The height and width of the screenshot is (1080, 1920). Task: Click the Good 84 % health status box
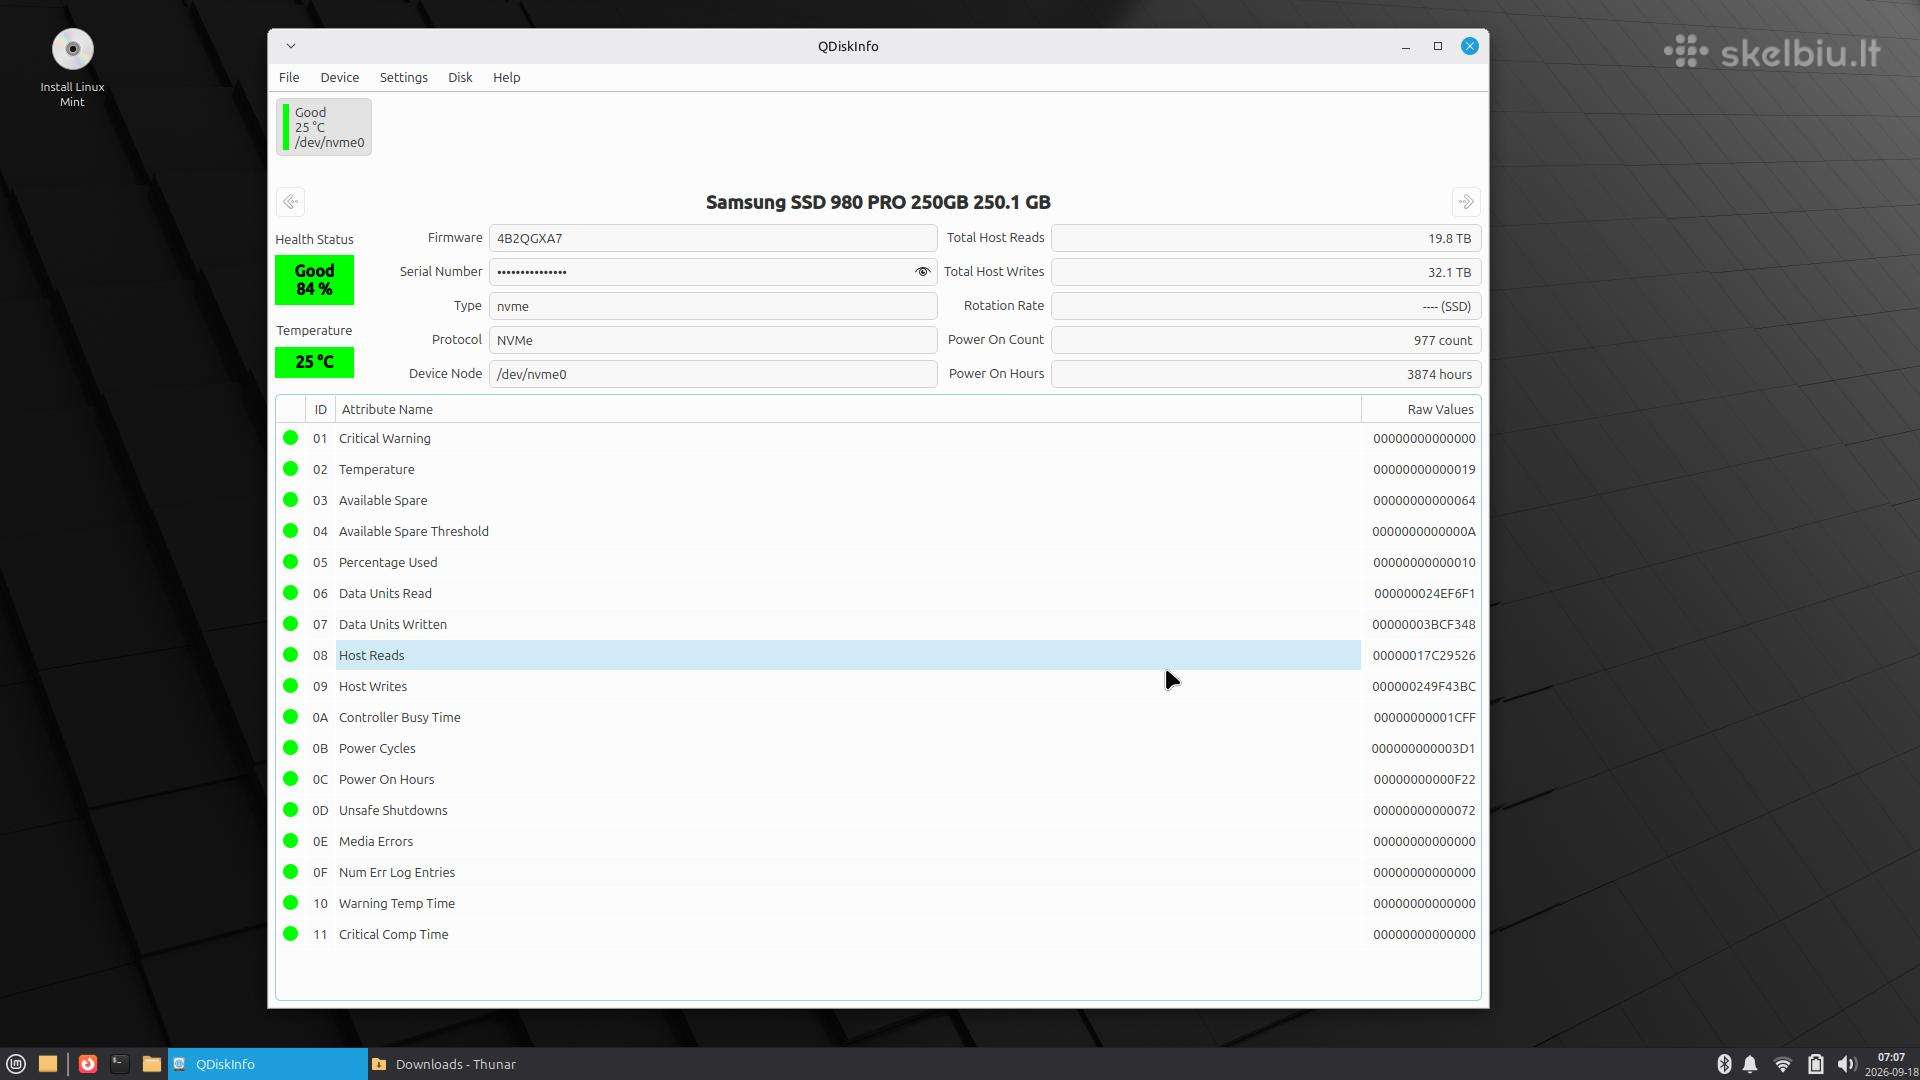314,280
